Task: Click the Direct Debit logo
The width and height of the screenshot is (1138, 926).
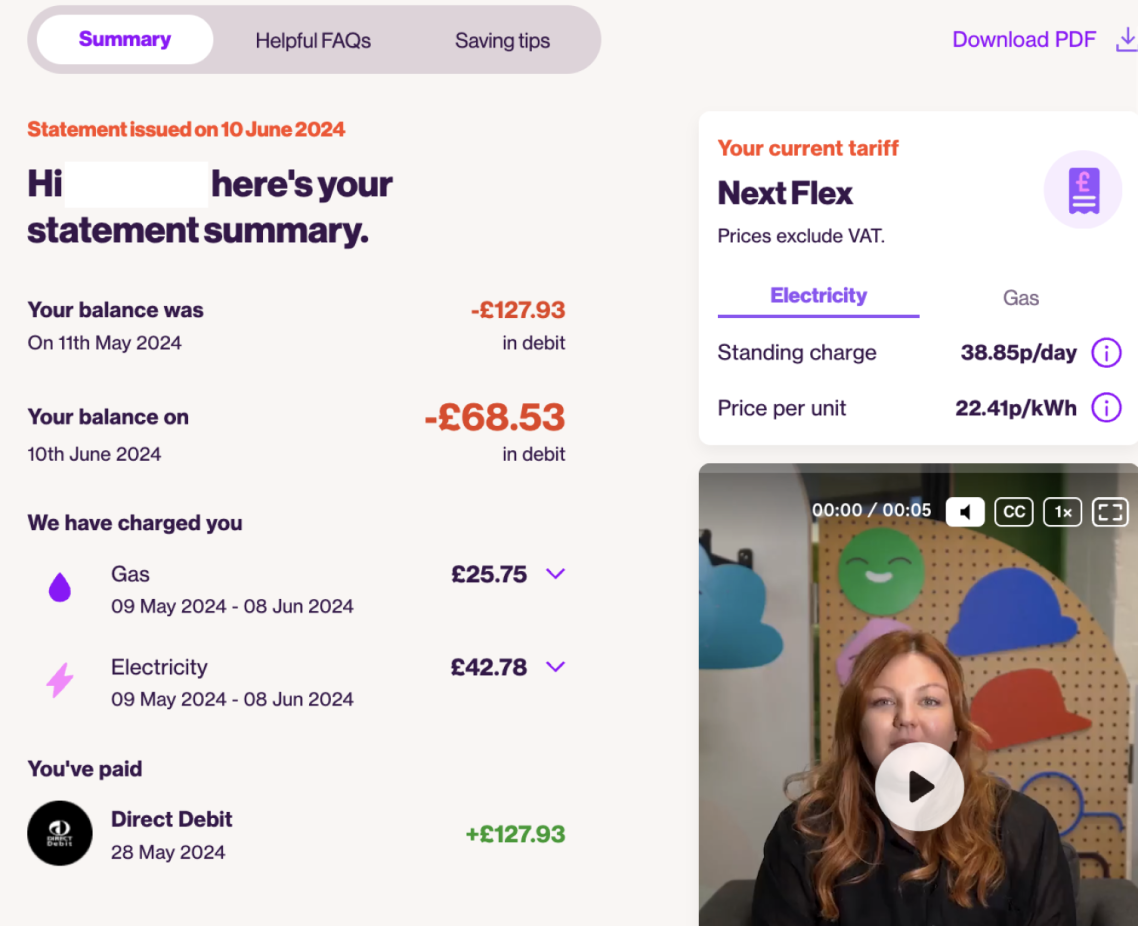Action: [60, 833]
